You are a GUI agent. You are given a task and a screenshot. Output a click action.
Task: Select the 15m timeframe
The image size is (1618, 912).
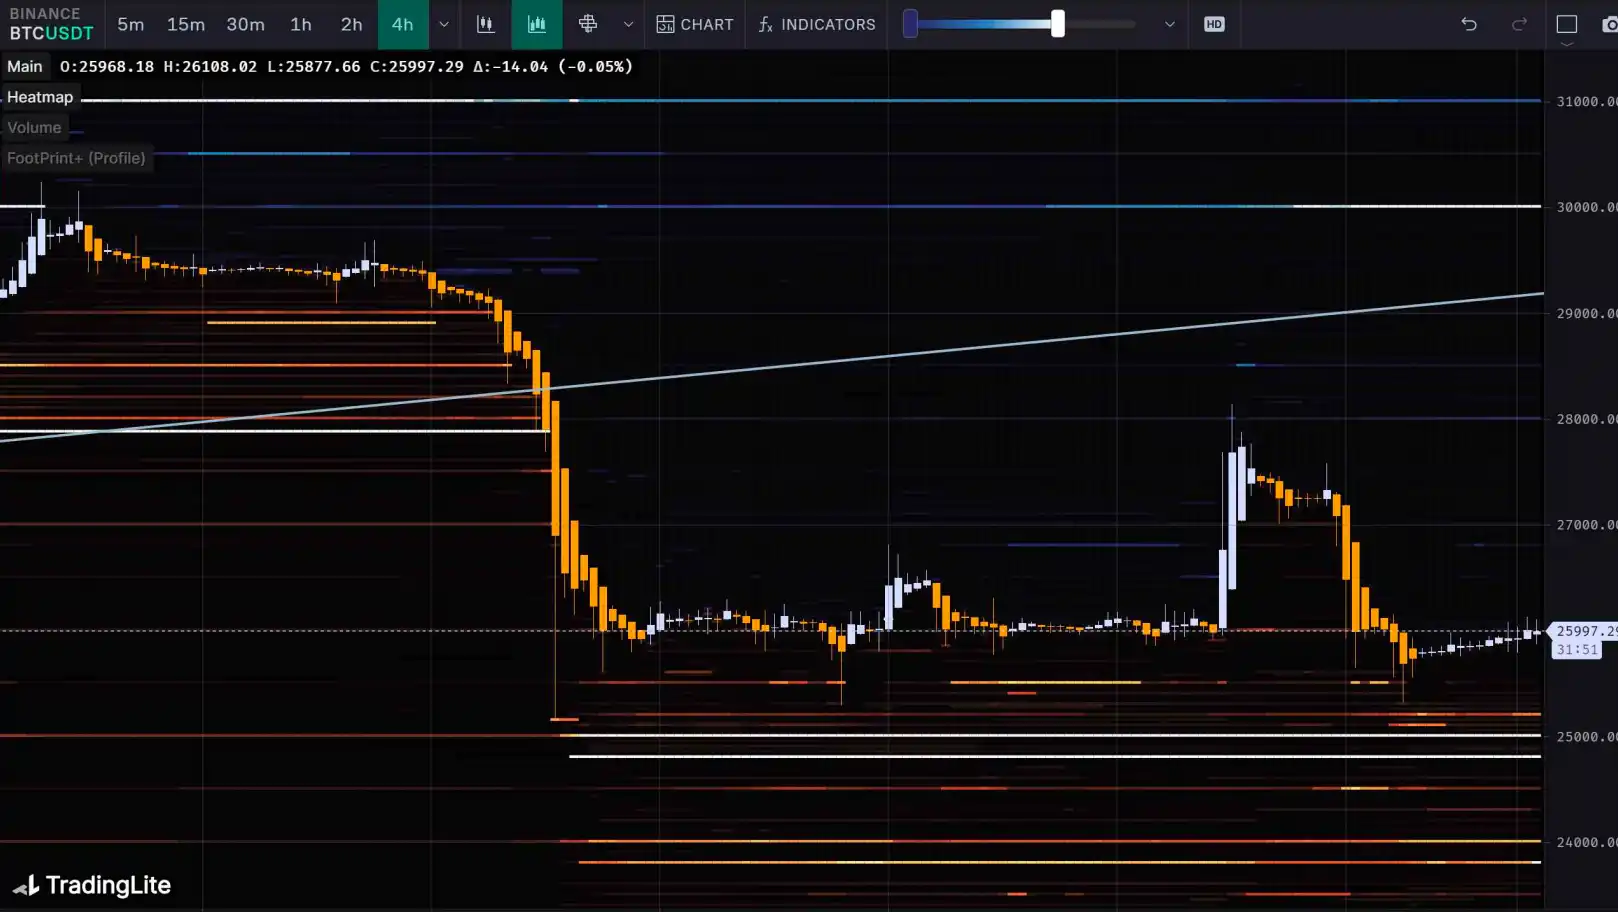click(186, 24)
